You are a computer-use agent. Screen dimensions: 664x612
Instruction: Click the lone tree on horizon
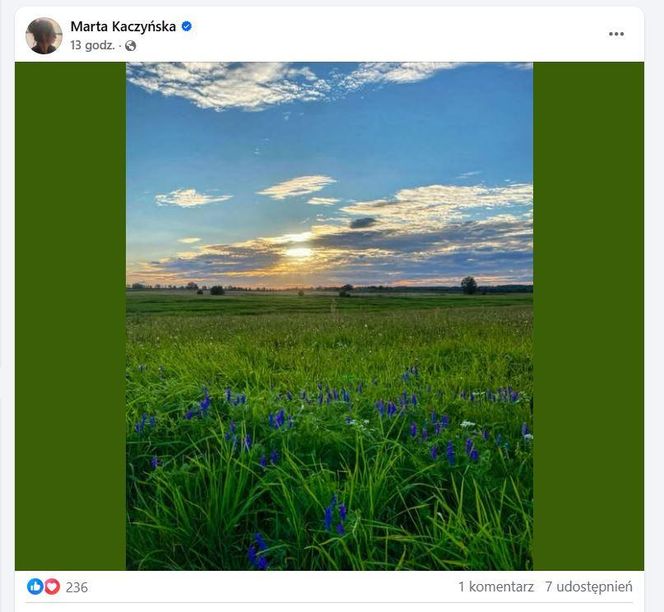(469, 285)
